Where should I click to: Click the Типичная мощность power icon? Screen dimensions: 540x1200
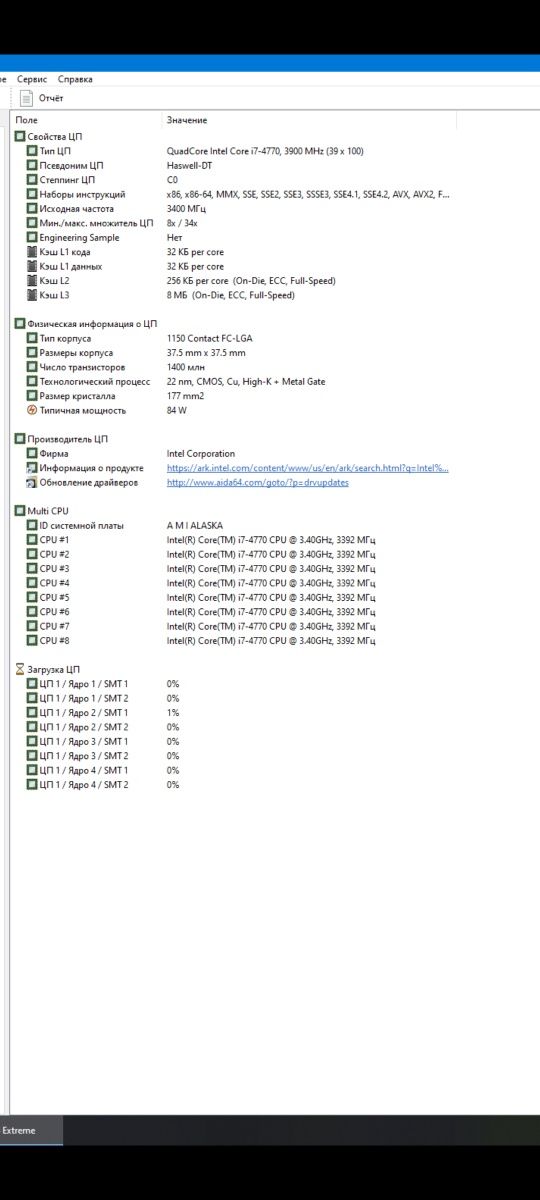click(32, 410)
